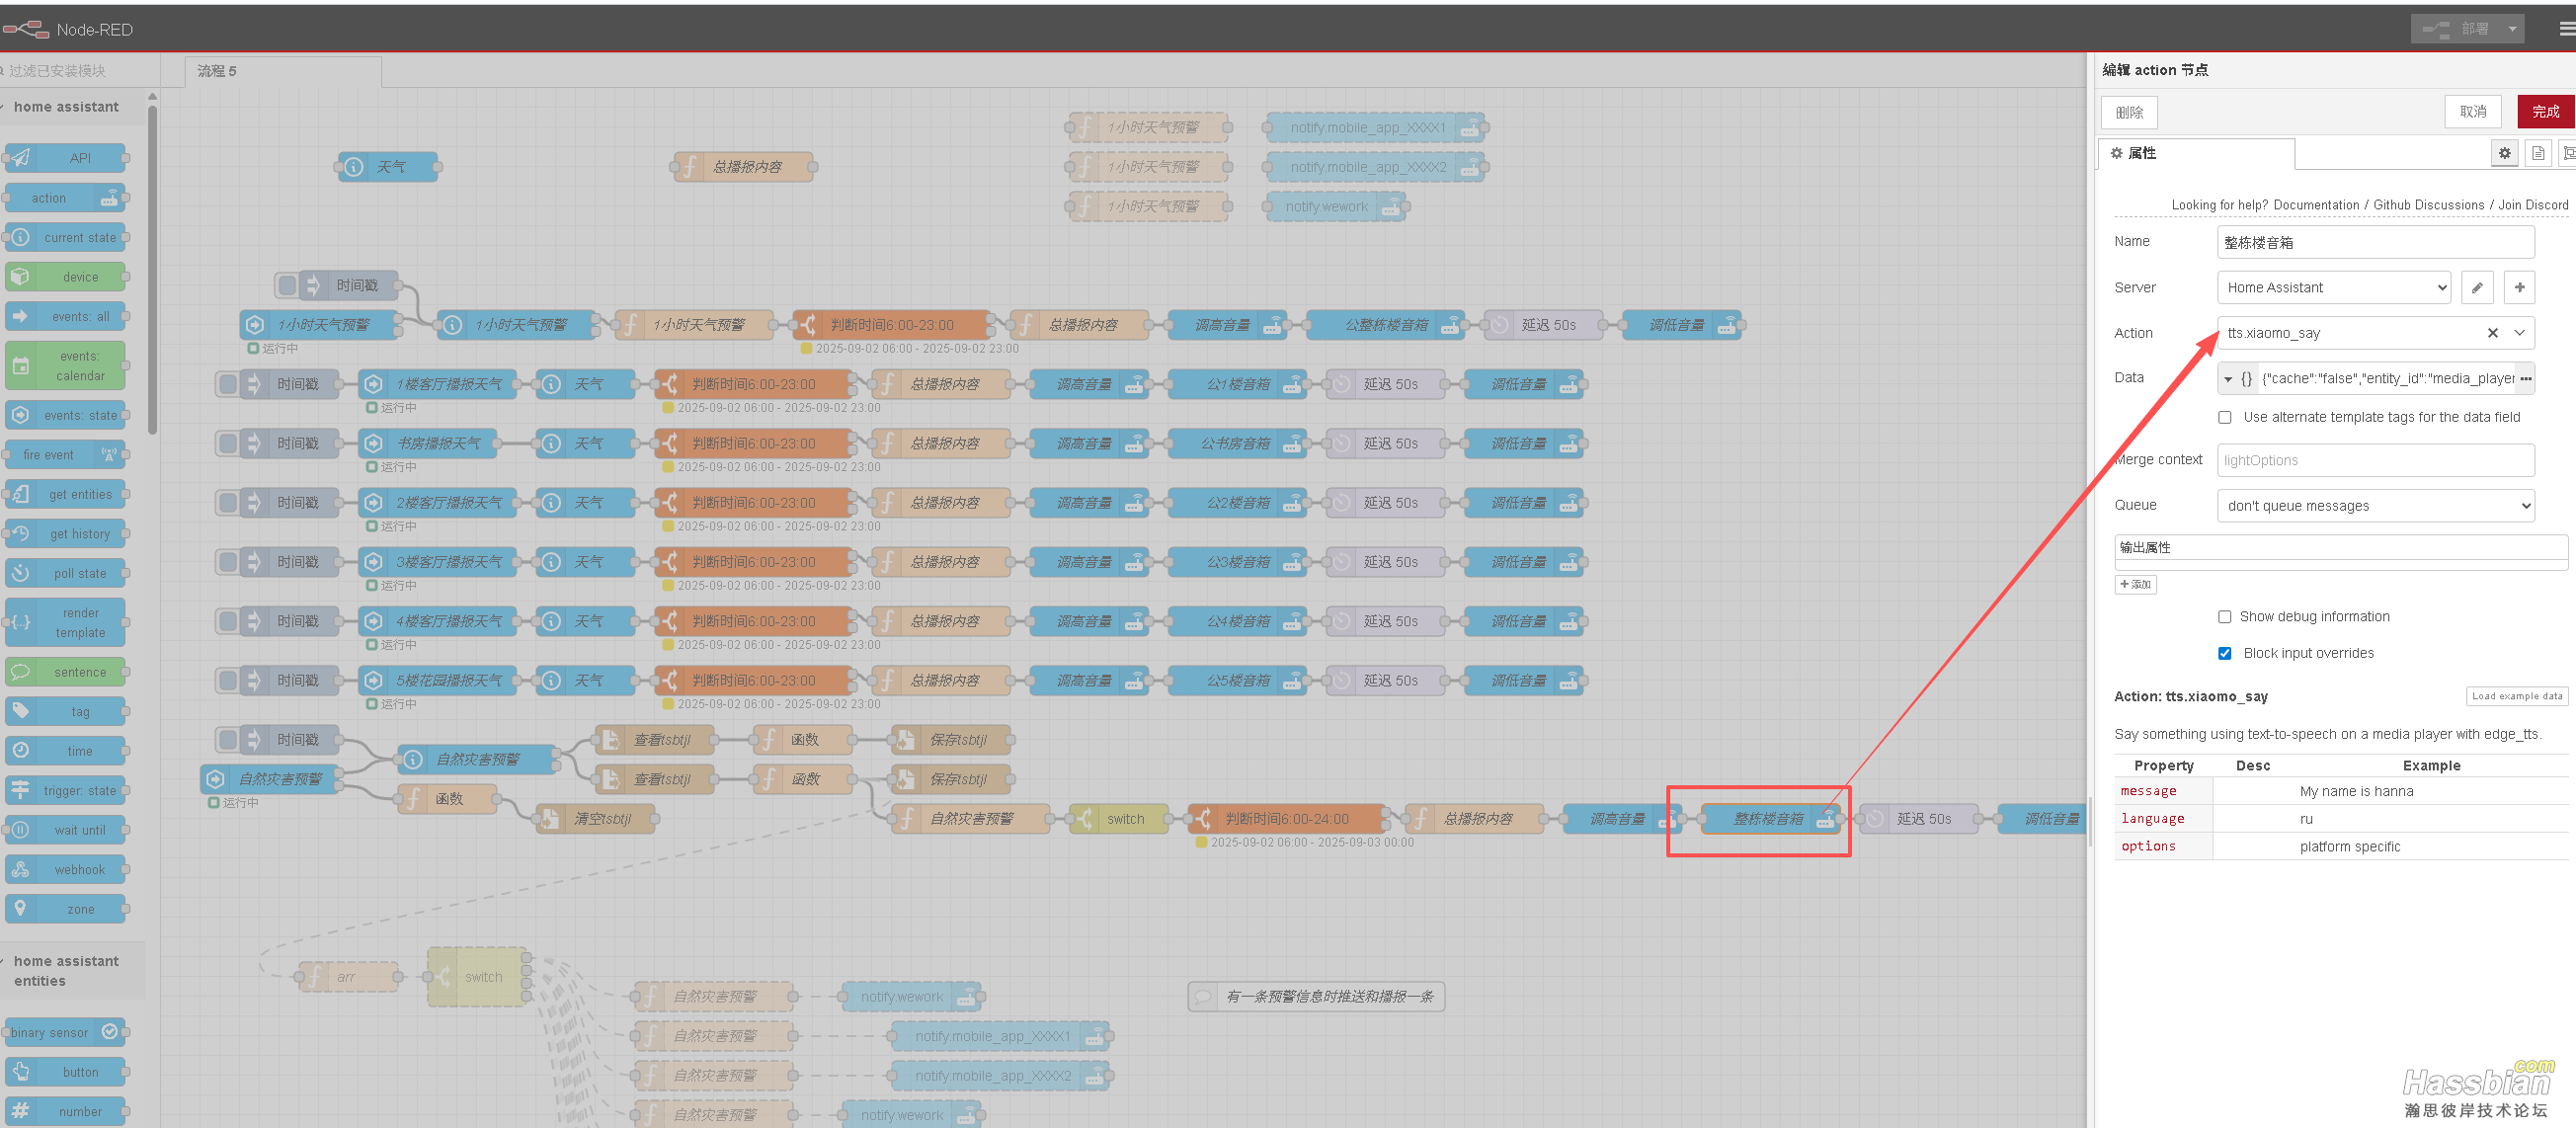This screenshot has width=2576, height=1128.
Task: Pick the action node from the palette
Action: (x=66, y=198)
